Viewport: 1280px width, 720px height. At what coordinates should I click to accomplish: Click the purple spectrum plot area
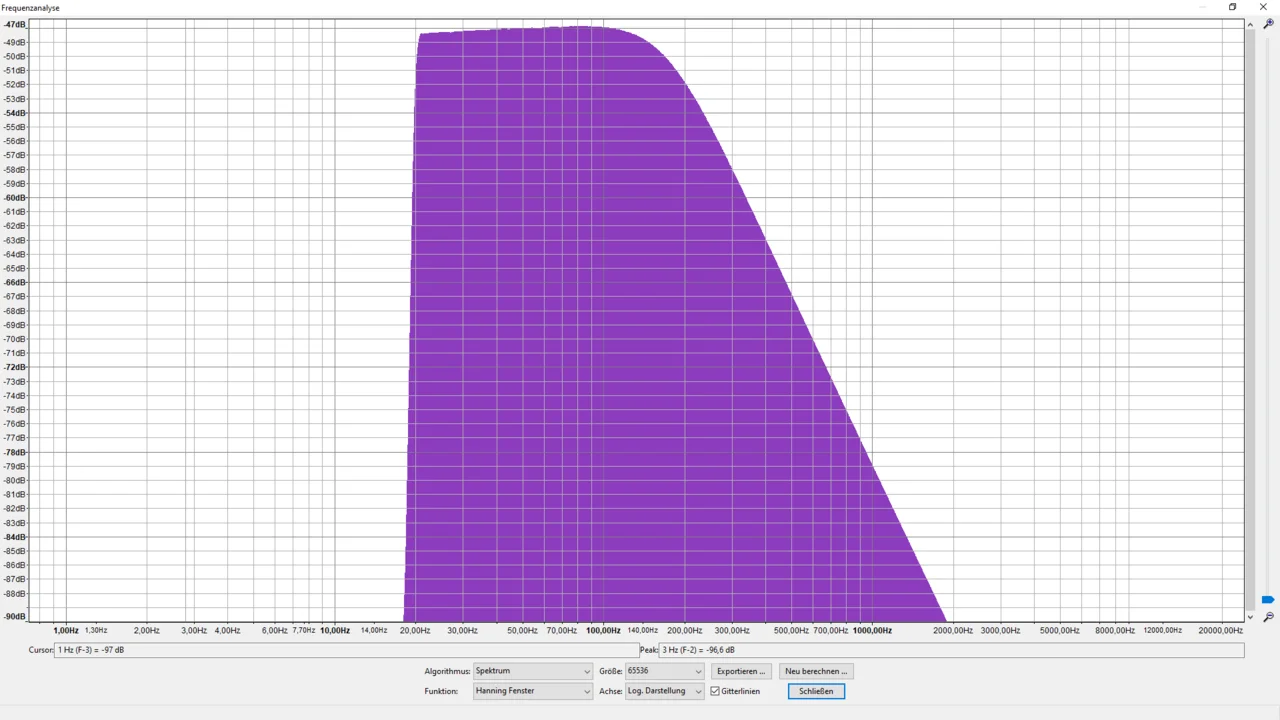[600, 350]
